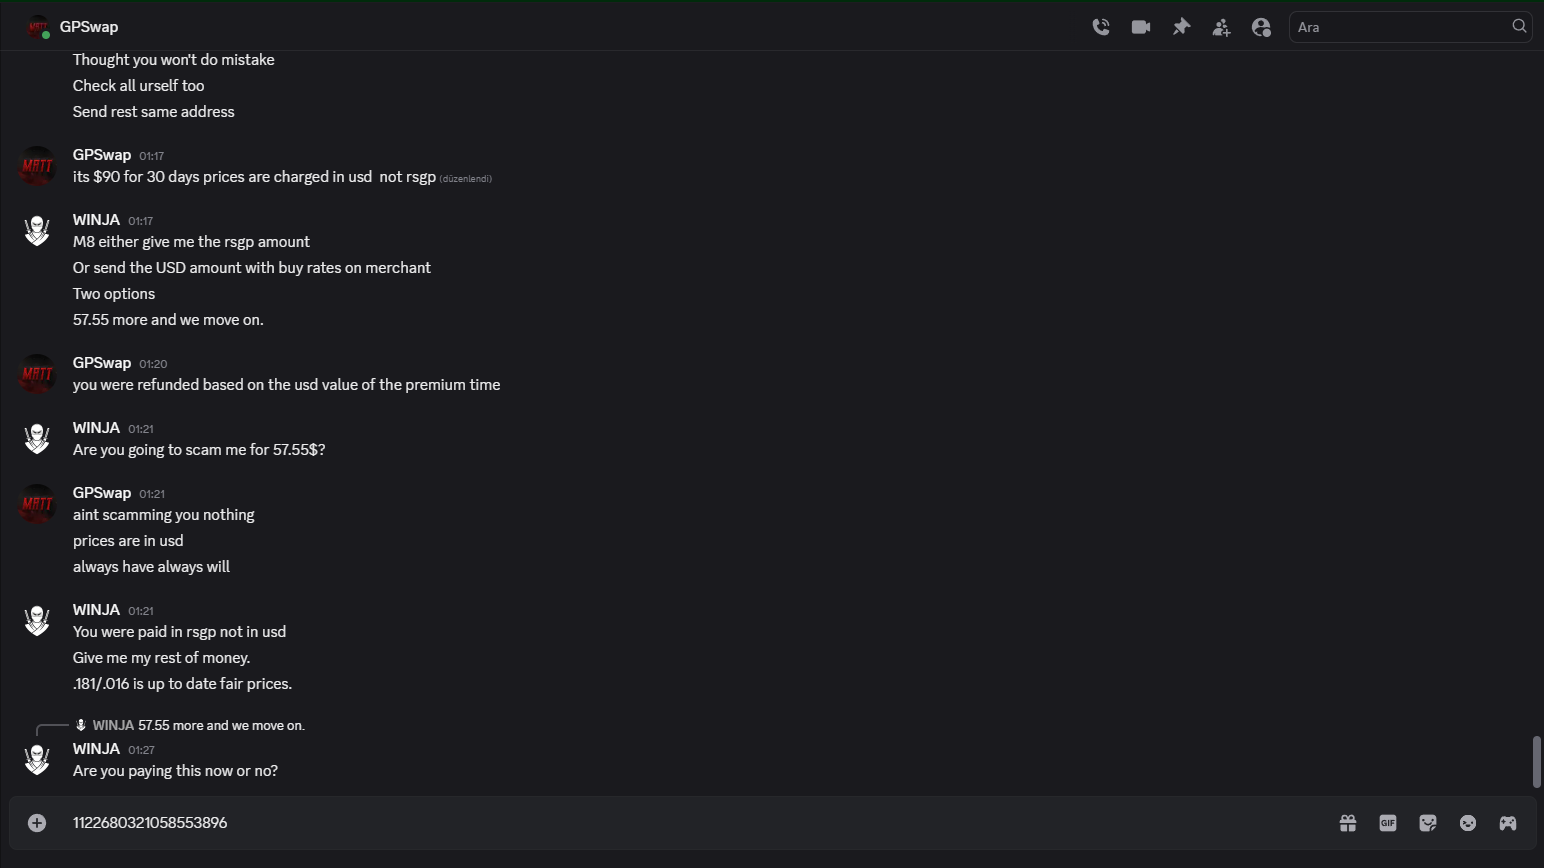Show the user profile panel
The image size is (1544, 868).
[1261, 27]
